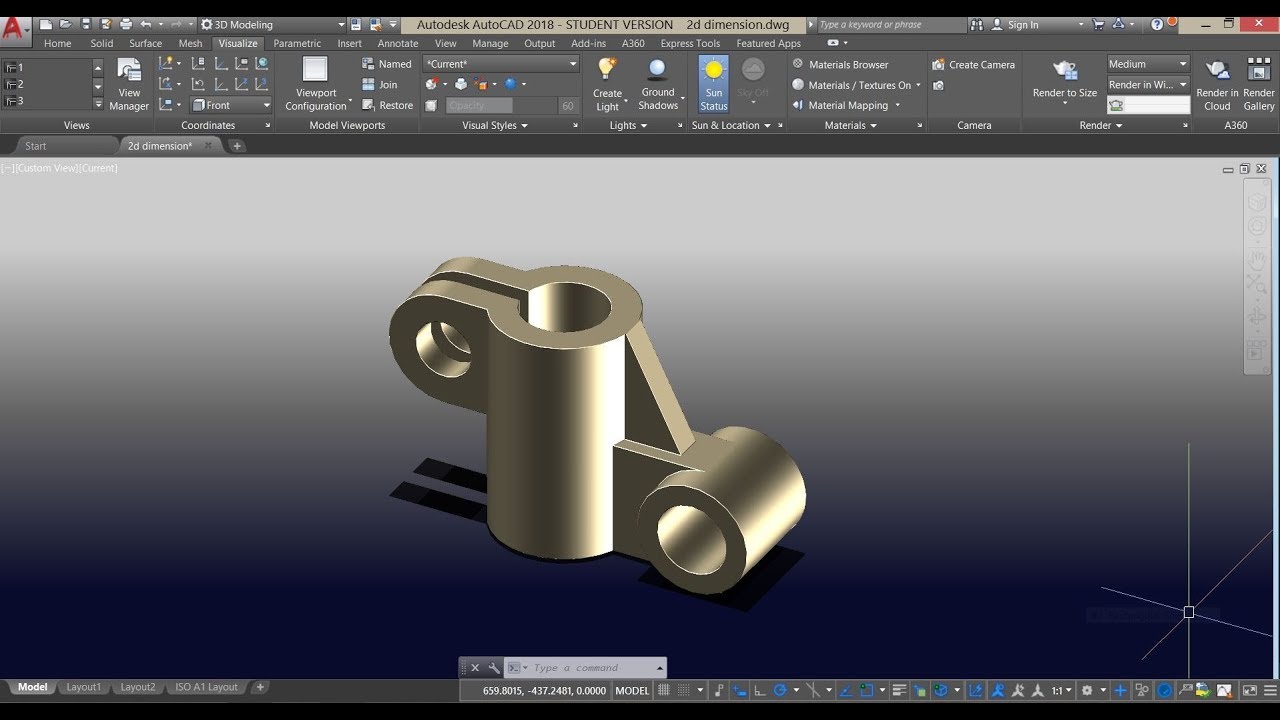Click the Join viewports button
The height and width of the screenshot is (720, 1280).
coord(380,85)
